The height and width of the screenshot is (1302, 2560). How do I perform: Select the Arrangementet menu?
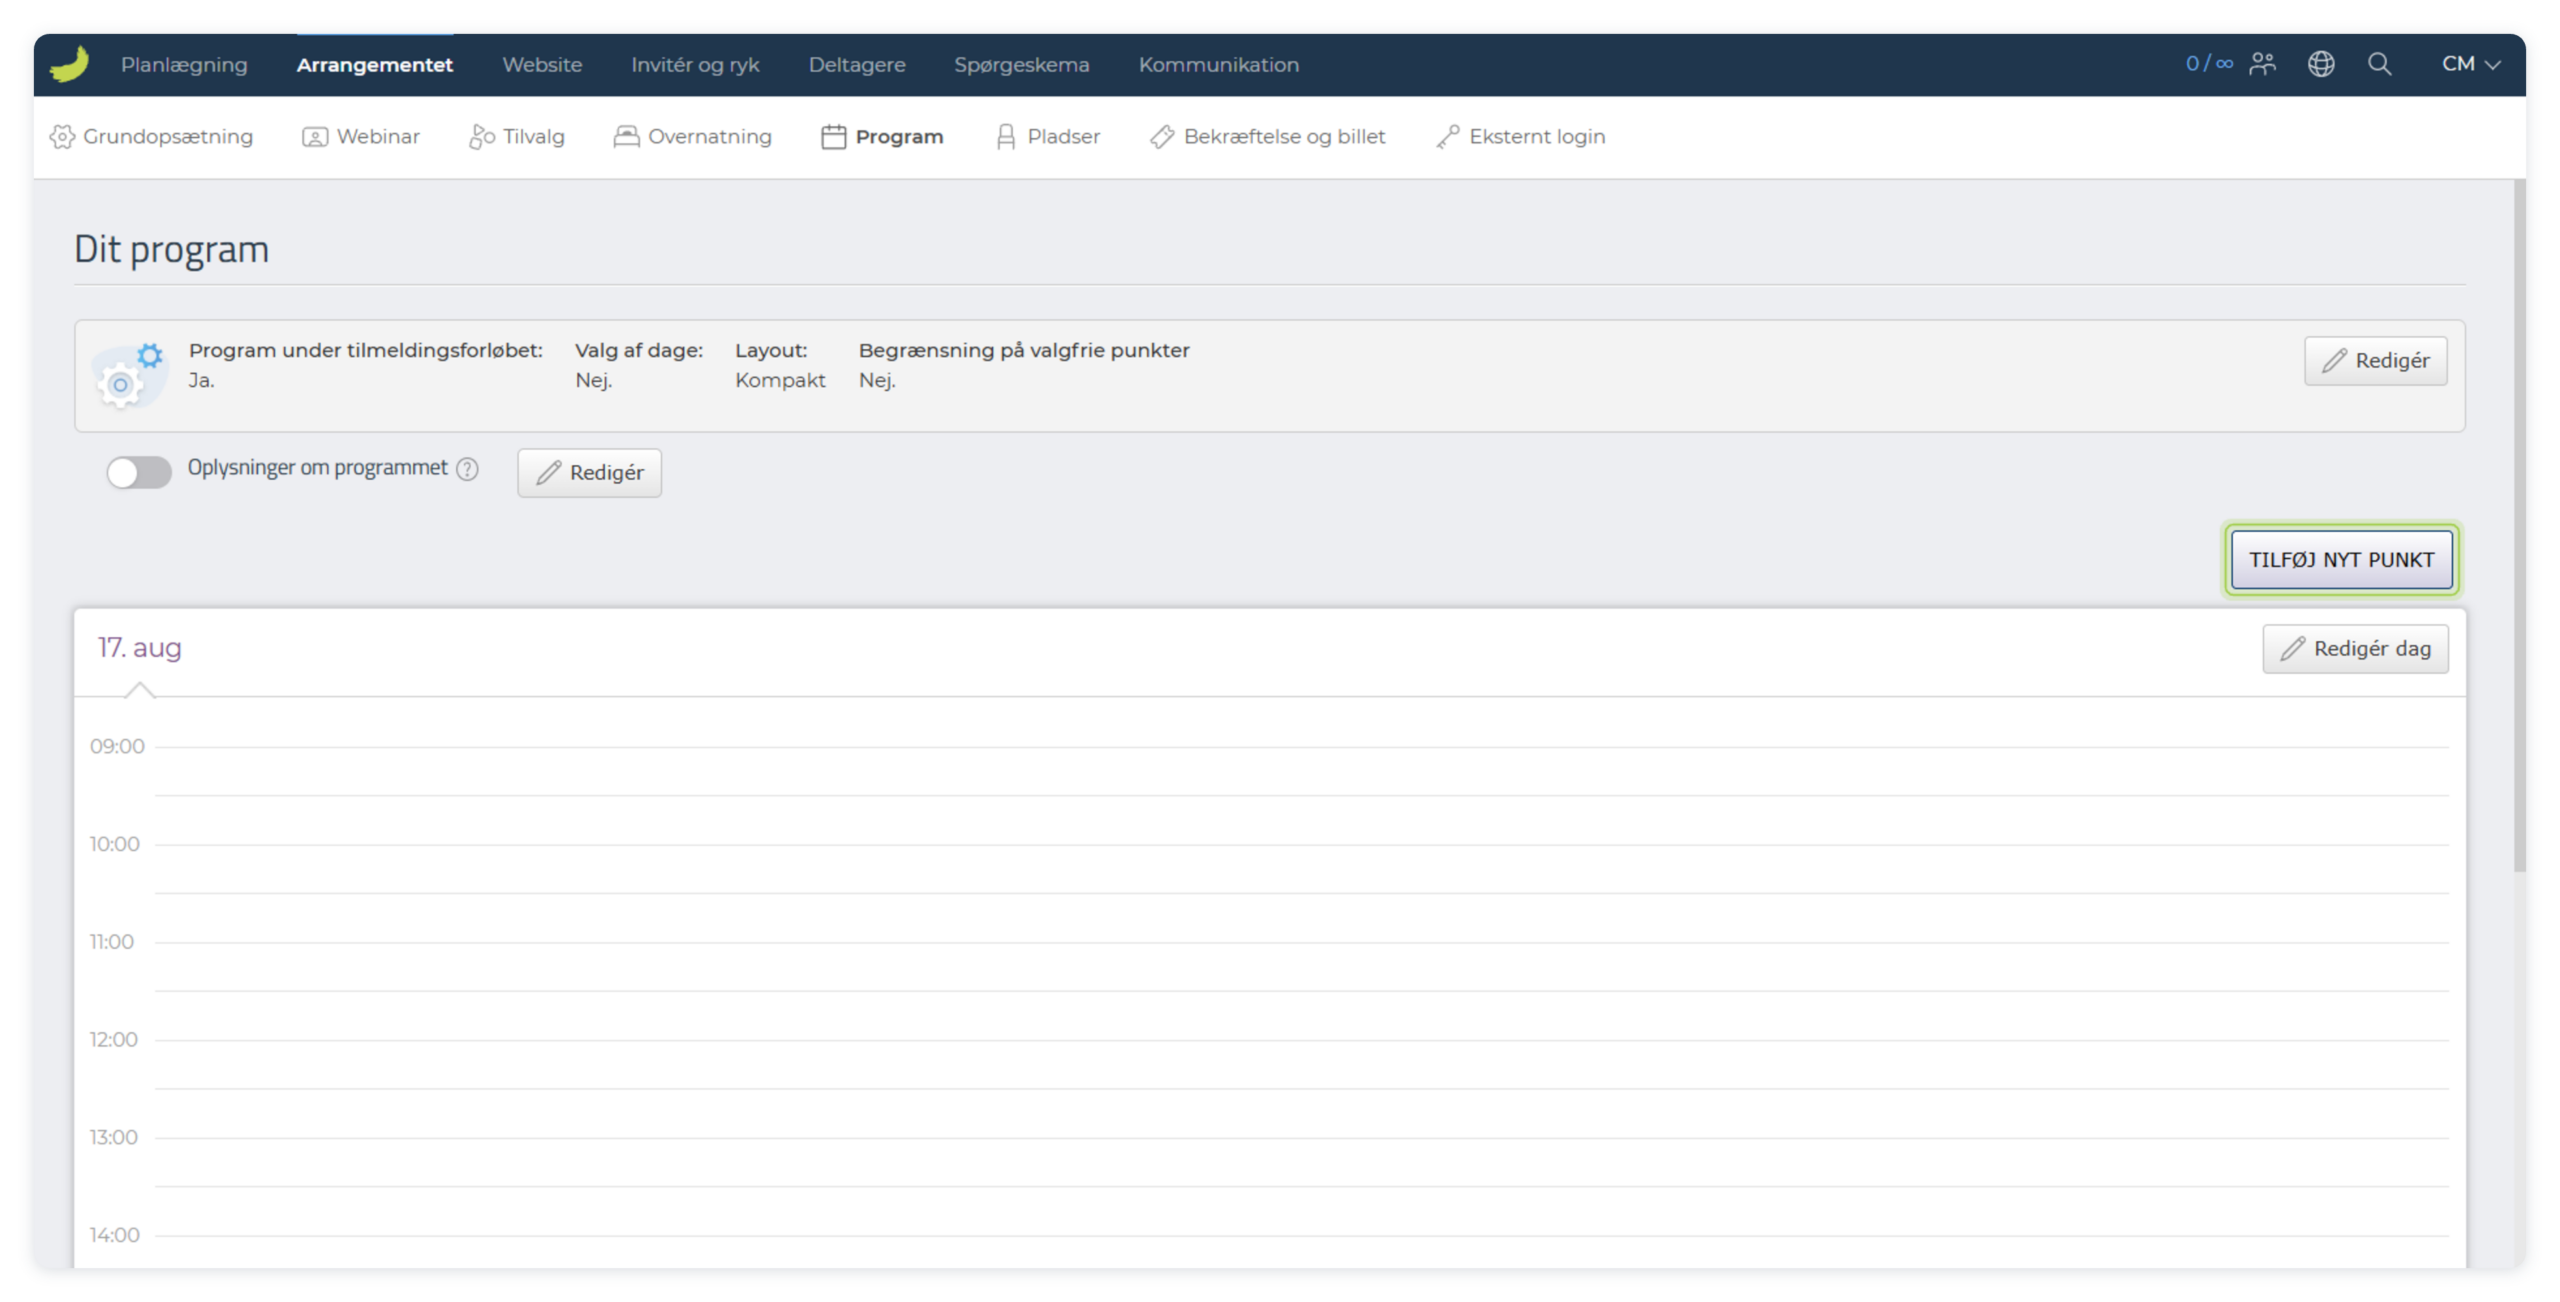[375, 64]
